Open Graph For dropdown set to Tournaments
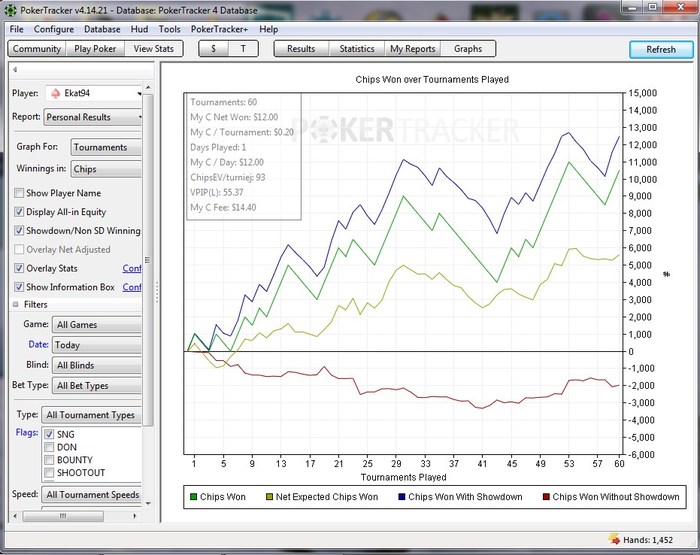The image size is (700, 555). tap(106, 147)
